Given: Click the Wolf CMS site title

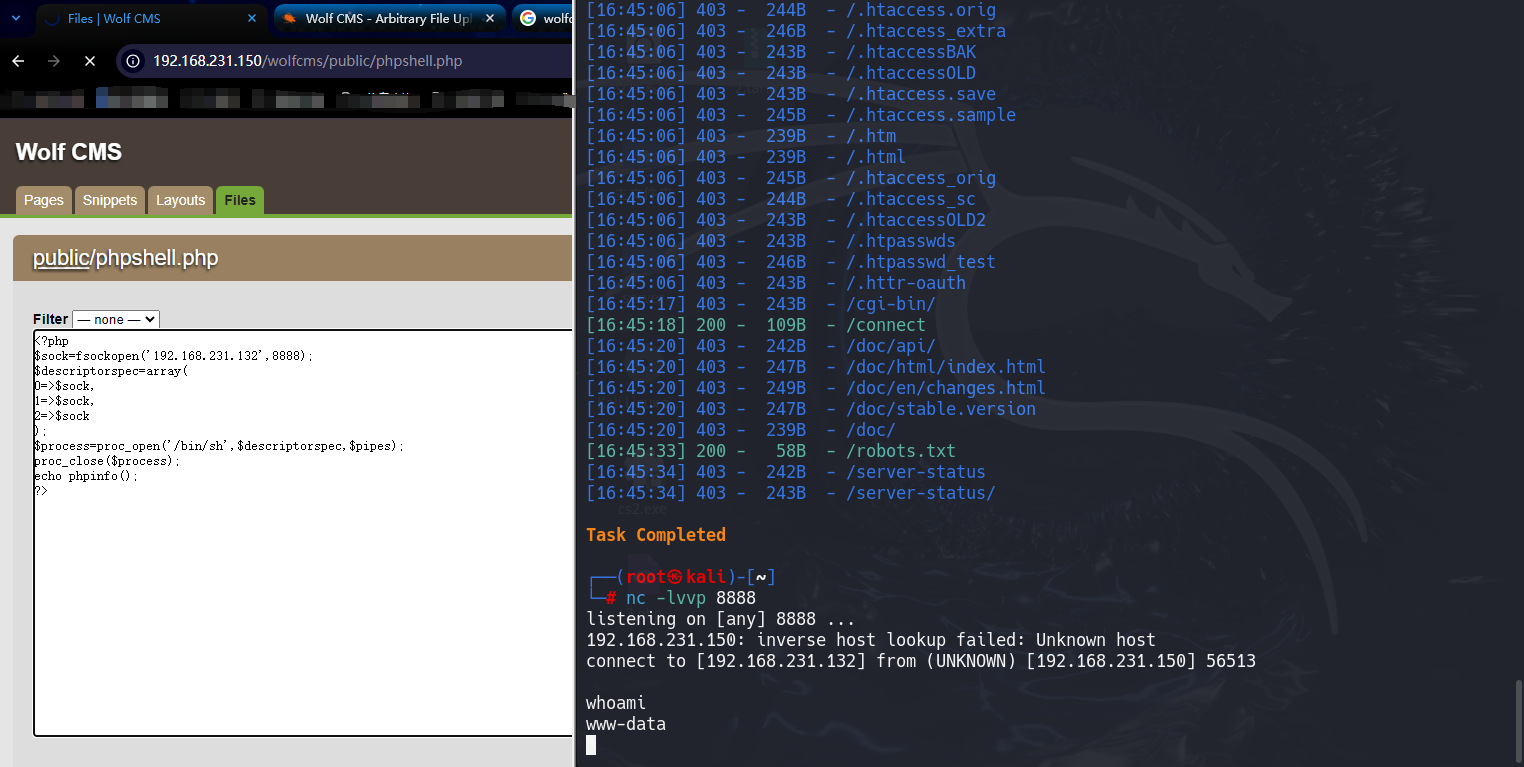Looking at the screenshot, I should pos(69,152).
